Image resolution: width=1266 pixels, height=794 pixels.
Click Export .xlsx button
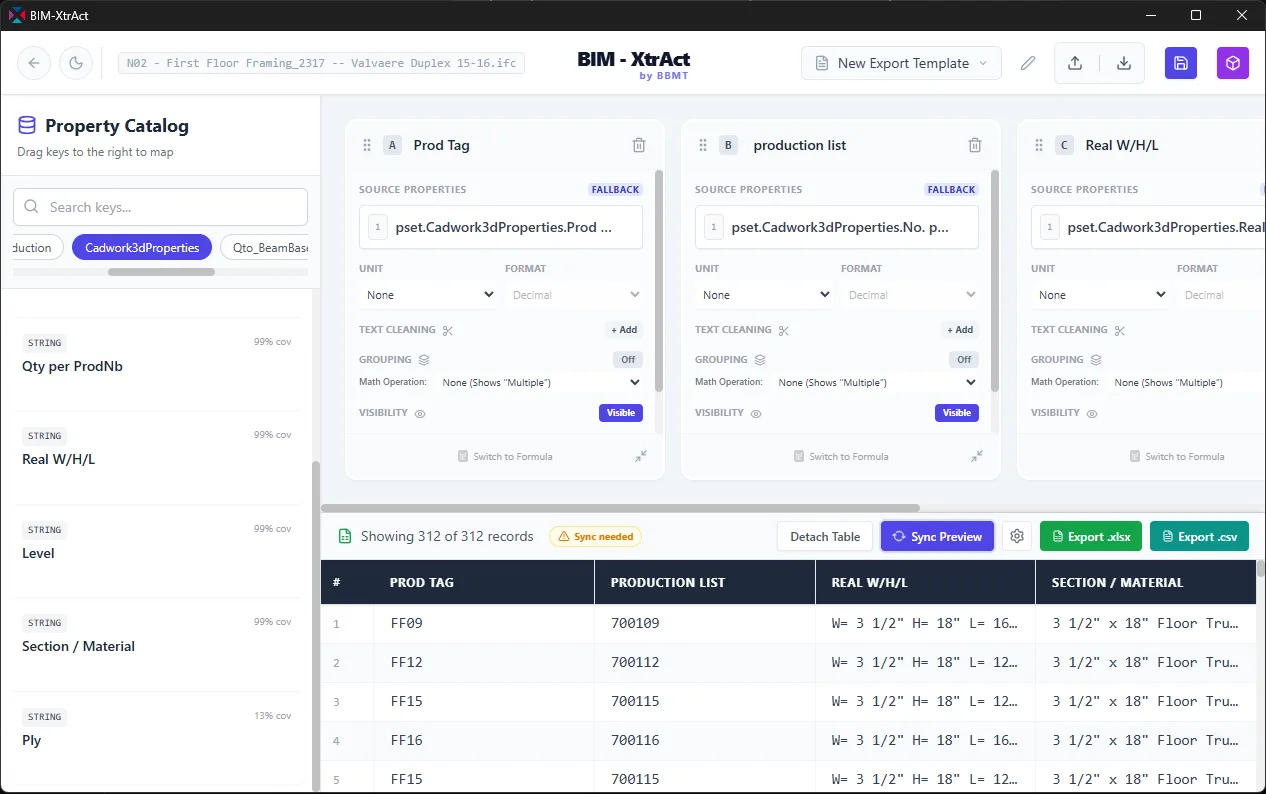(x=1090, y=536)
